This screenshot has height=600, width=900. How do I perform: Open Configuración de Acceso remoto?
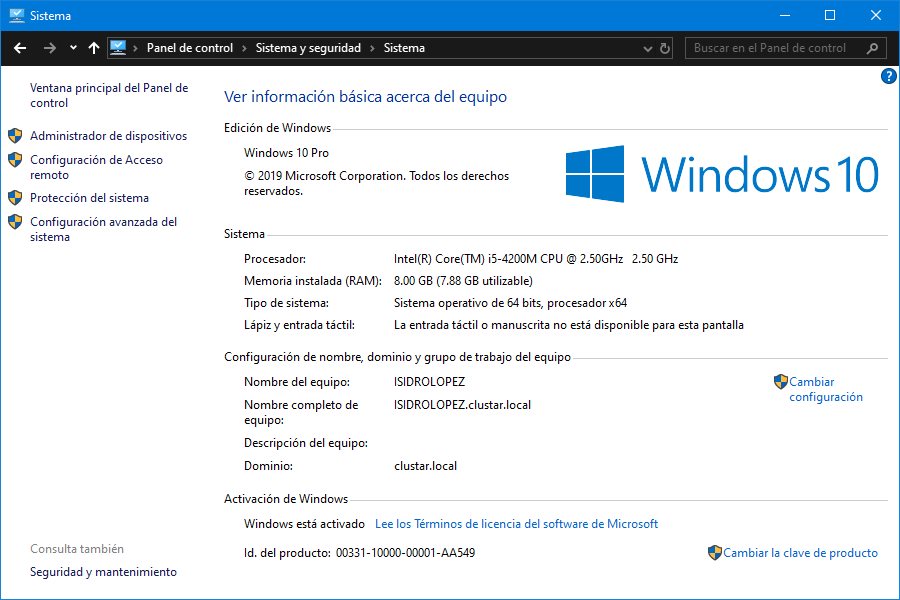tap(96, 167)
